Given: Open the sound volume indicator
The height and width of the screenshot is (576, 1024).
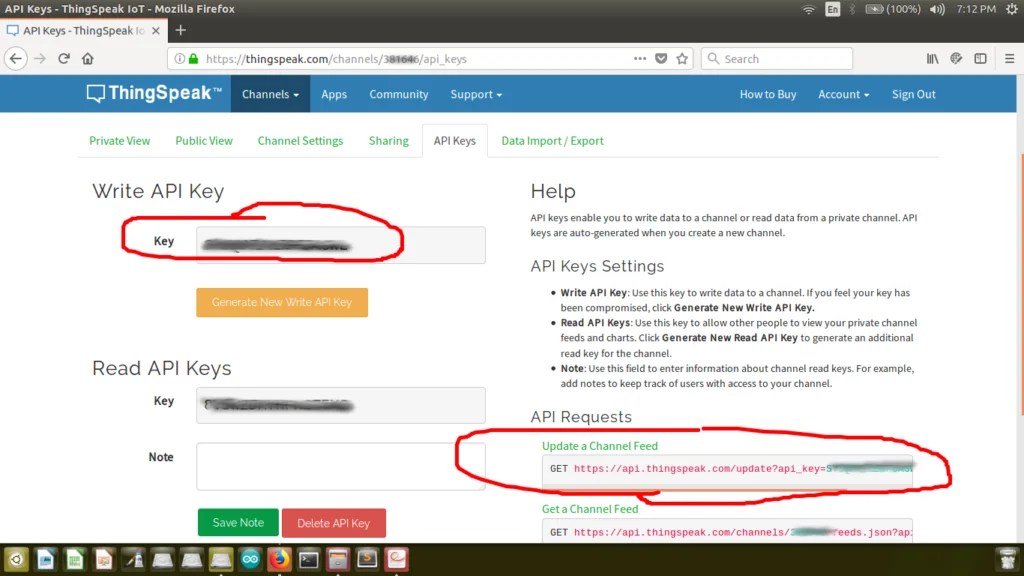Looking at the screenshot, I should coord(937,9).
